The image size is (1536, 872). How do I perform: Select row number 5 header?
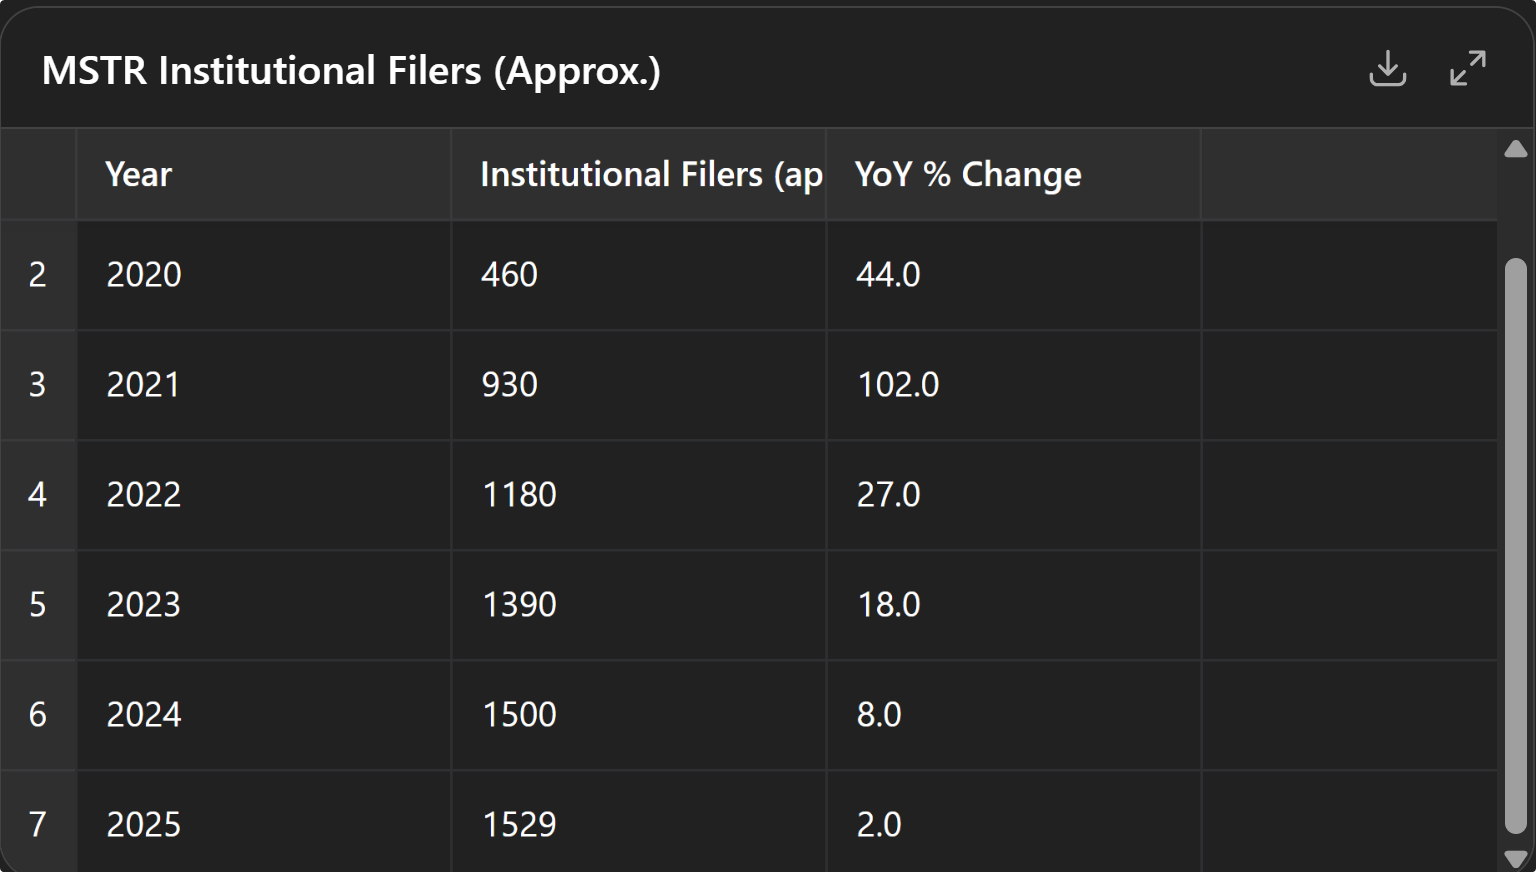(38, 605)
